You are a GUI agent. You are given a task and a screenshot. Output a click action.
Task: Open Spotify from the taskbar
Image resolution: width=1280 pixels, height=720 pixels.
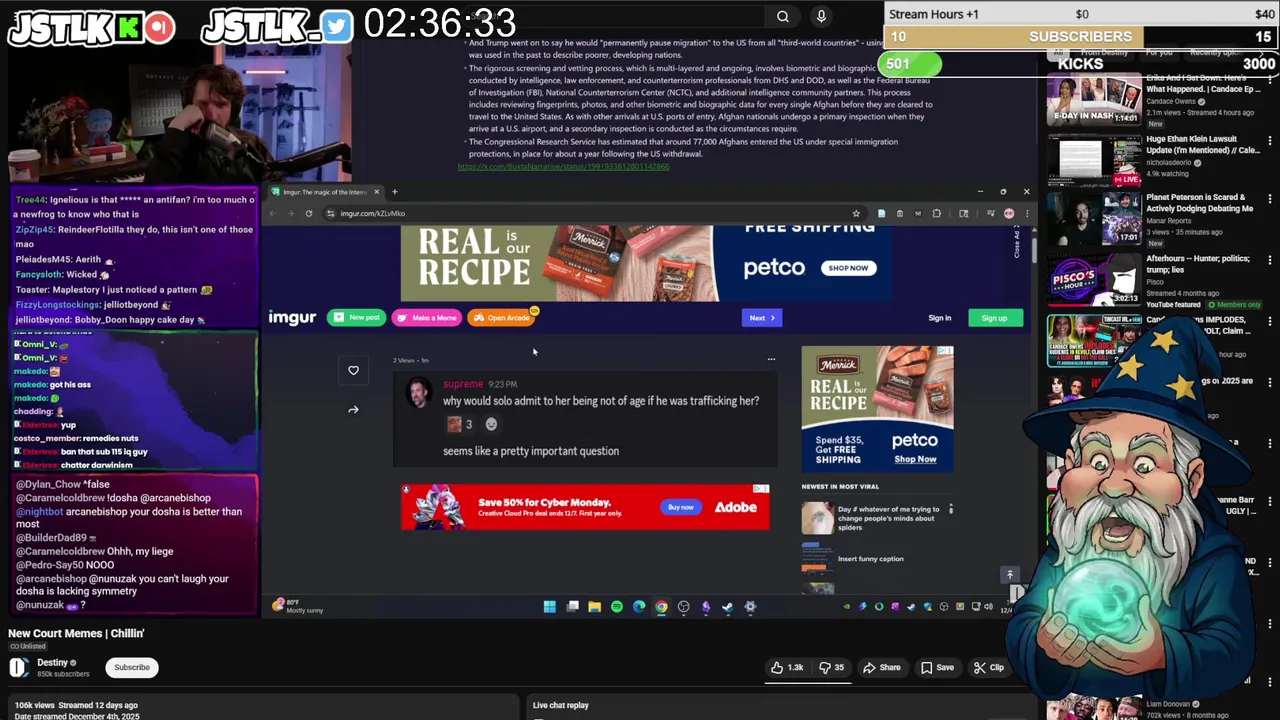(x=617, y=607)
